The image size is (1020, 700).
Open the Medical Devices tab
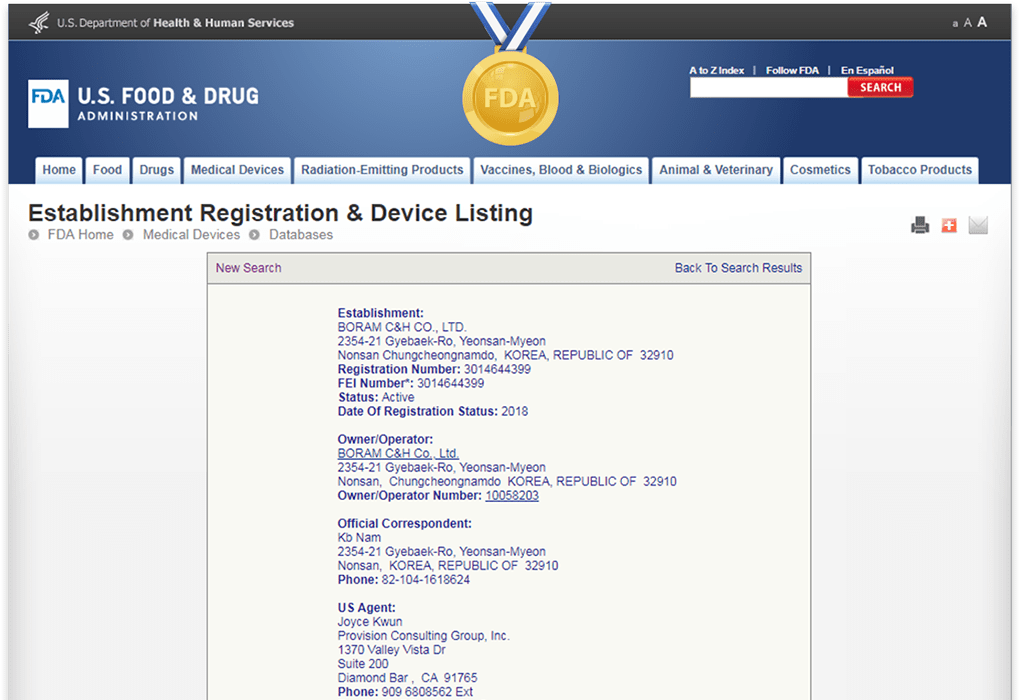pos(237,170)
